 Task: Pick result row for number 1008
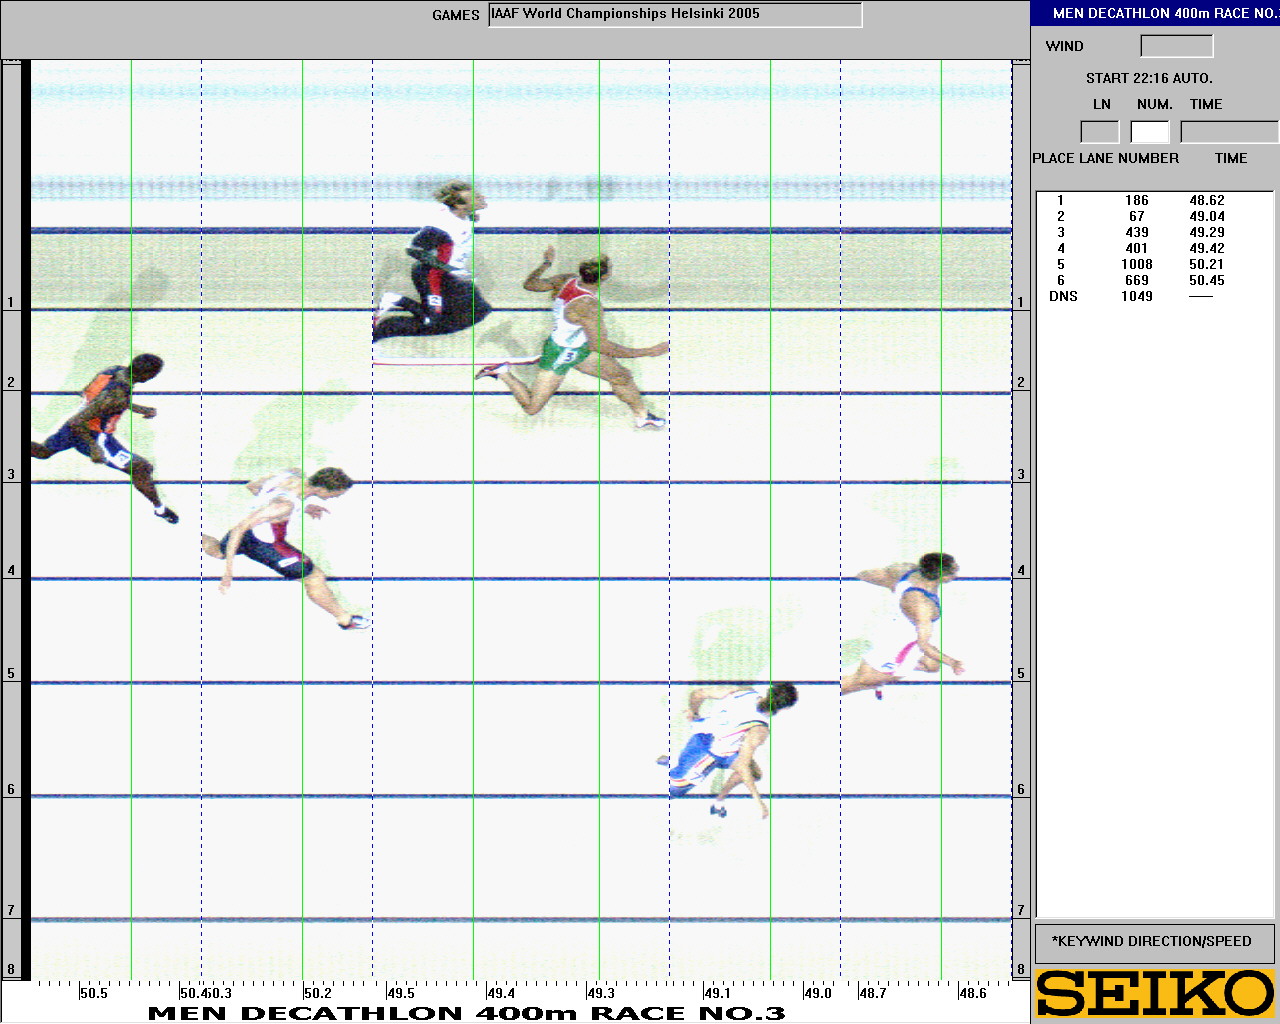click(1137, 265)
